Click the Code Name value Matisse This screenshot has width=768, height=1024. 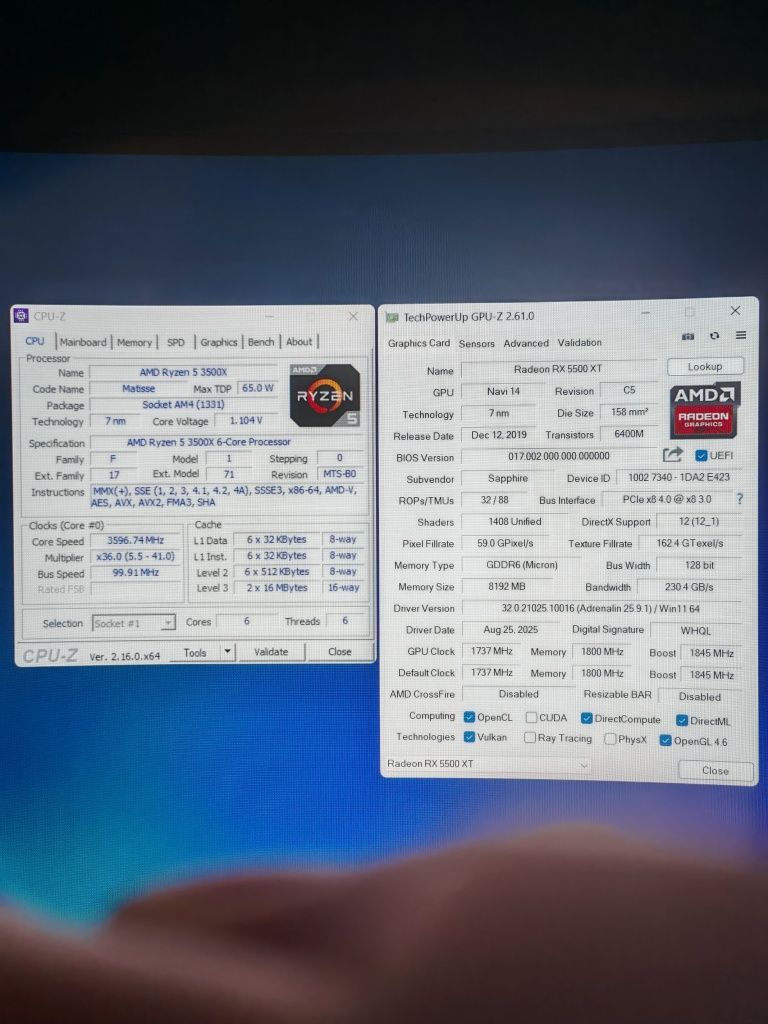(138, 389)
